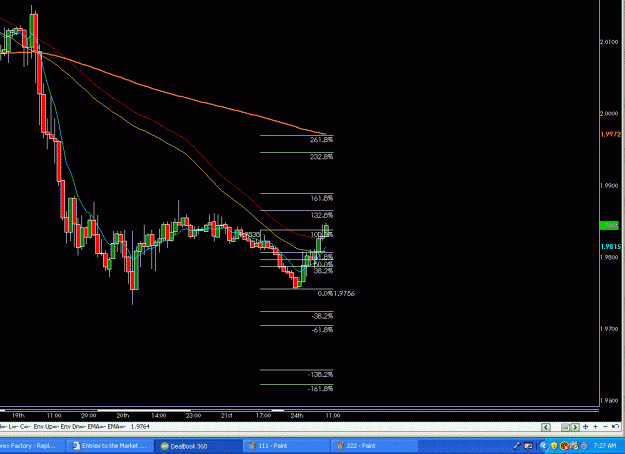Click the chart icon beside the right arrow

(566, 427)
